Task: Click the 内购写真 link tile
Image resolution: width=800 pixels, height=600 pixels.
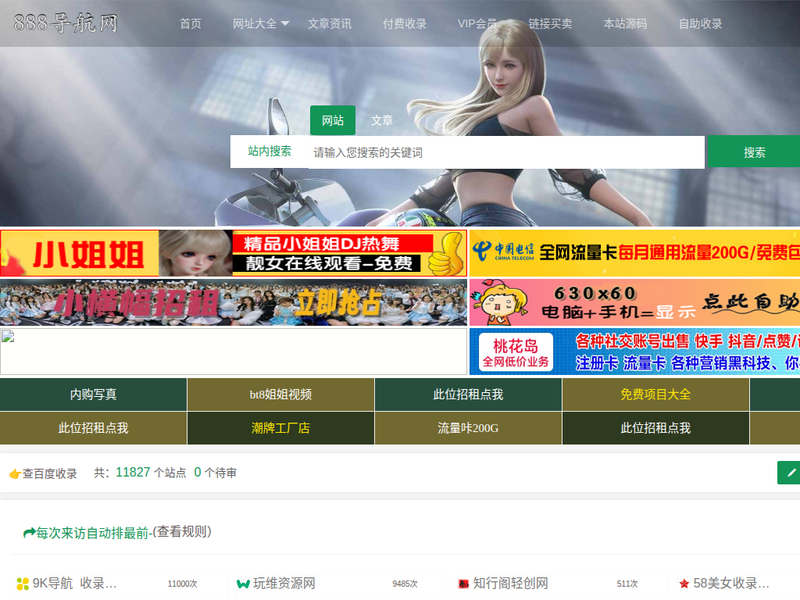Action: pyautogui.click(x=93, y=394)
